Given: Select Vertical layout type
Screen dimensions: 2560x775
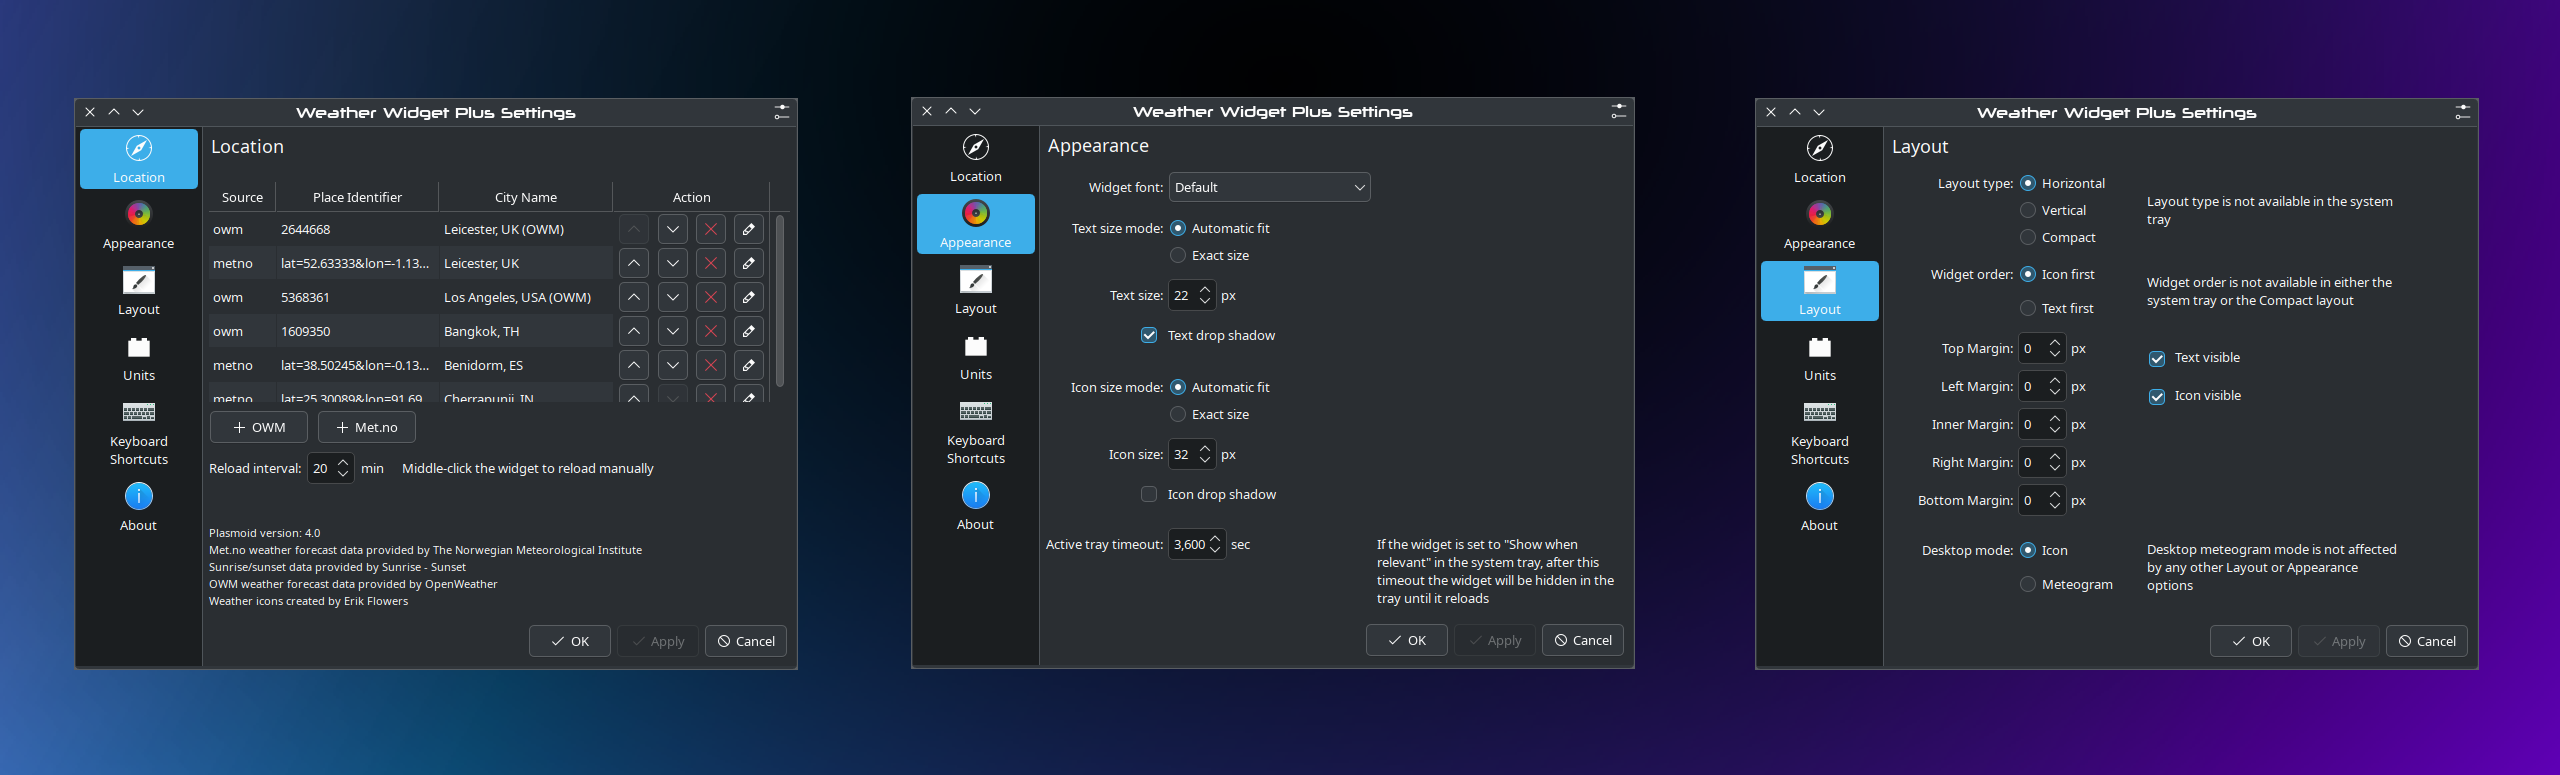Looking at the screenshot, I should click(x=2053, y=211).
